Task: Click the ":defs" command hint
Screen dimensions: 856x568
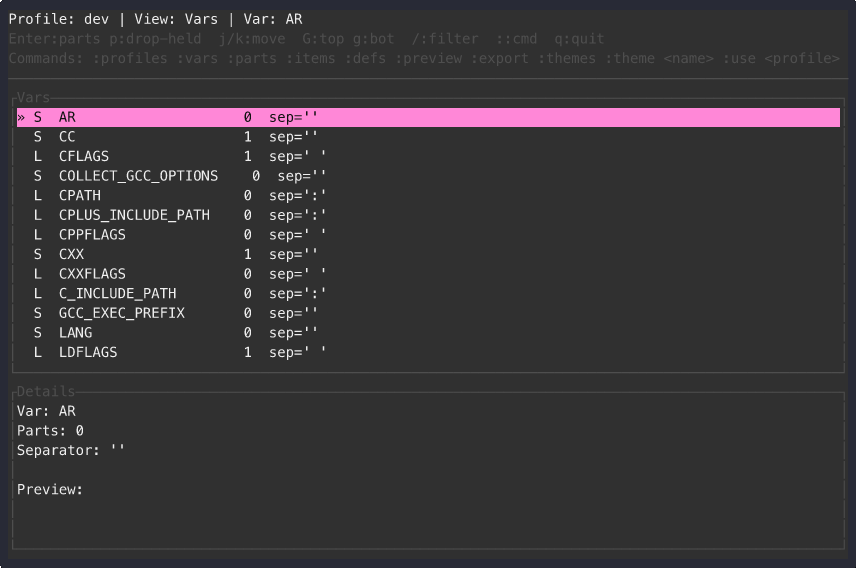Action: tap(365, 58)
